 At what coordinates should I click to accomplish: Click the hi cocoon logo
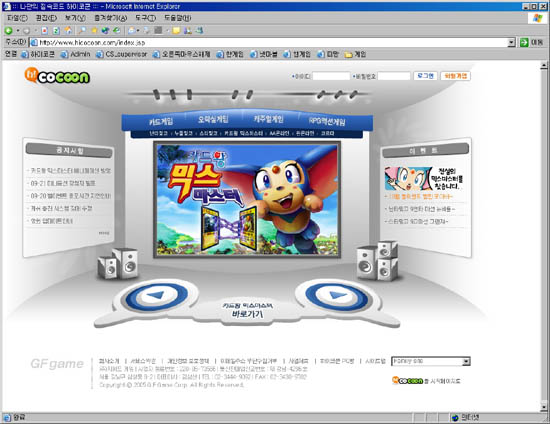click(x=57, y=76)
